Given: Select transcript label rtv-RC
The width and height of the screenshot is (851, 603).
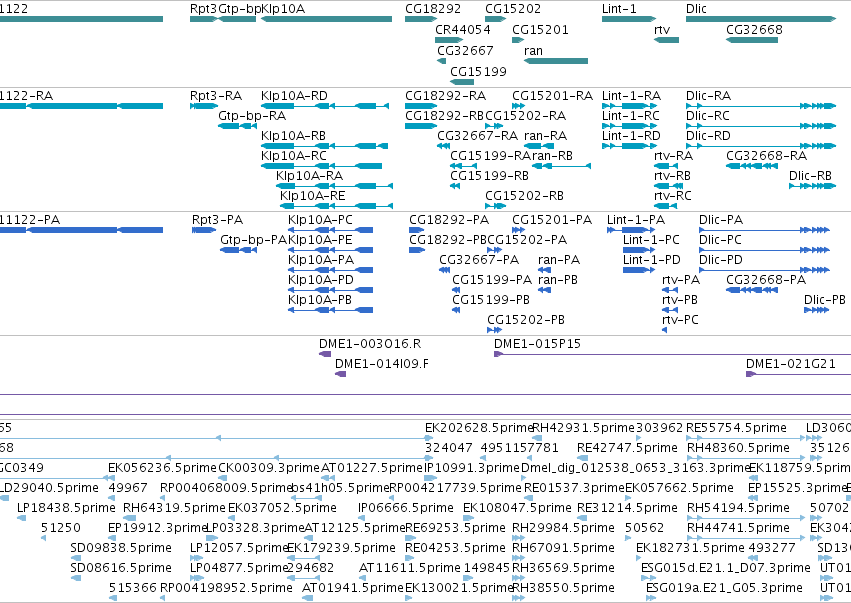Looking at the screenshot, I should click(x=673, y=196).
